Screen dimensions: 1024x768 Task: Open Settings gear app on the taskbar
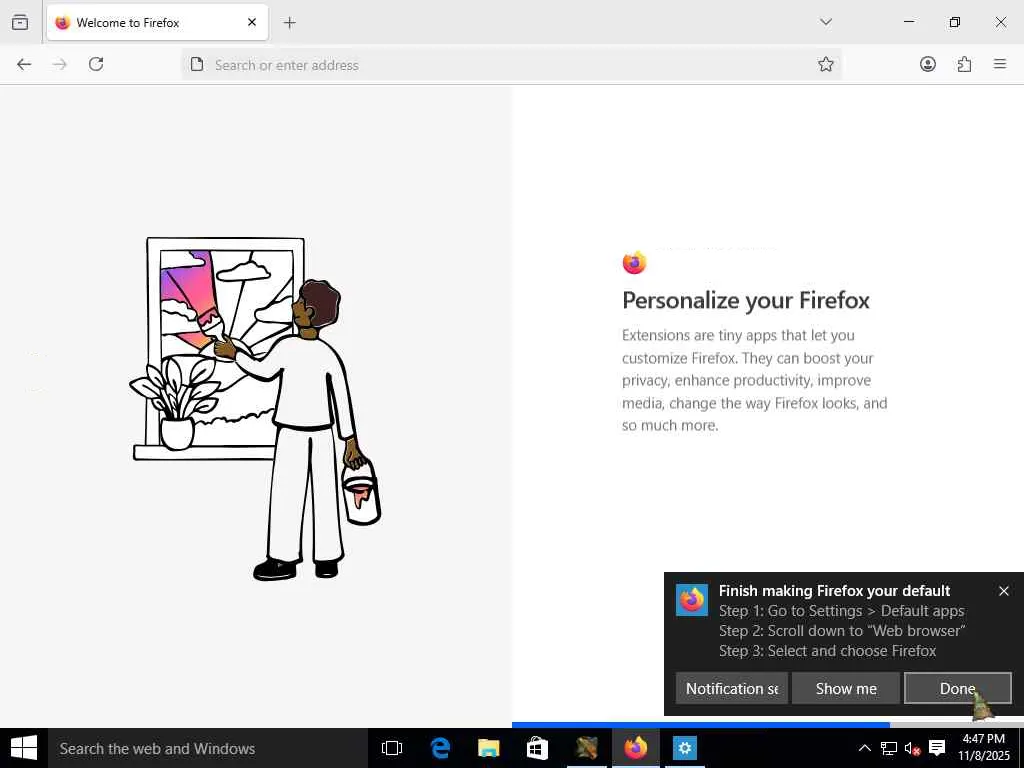pos(684,748)
